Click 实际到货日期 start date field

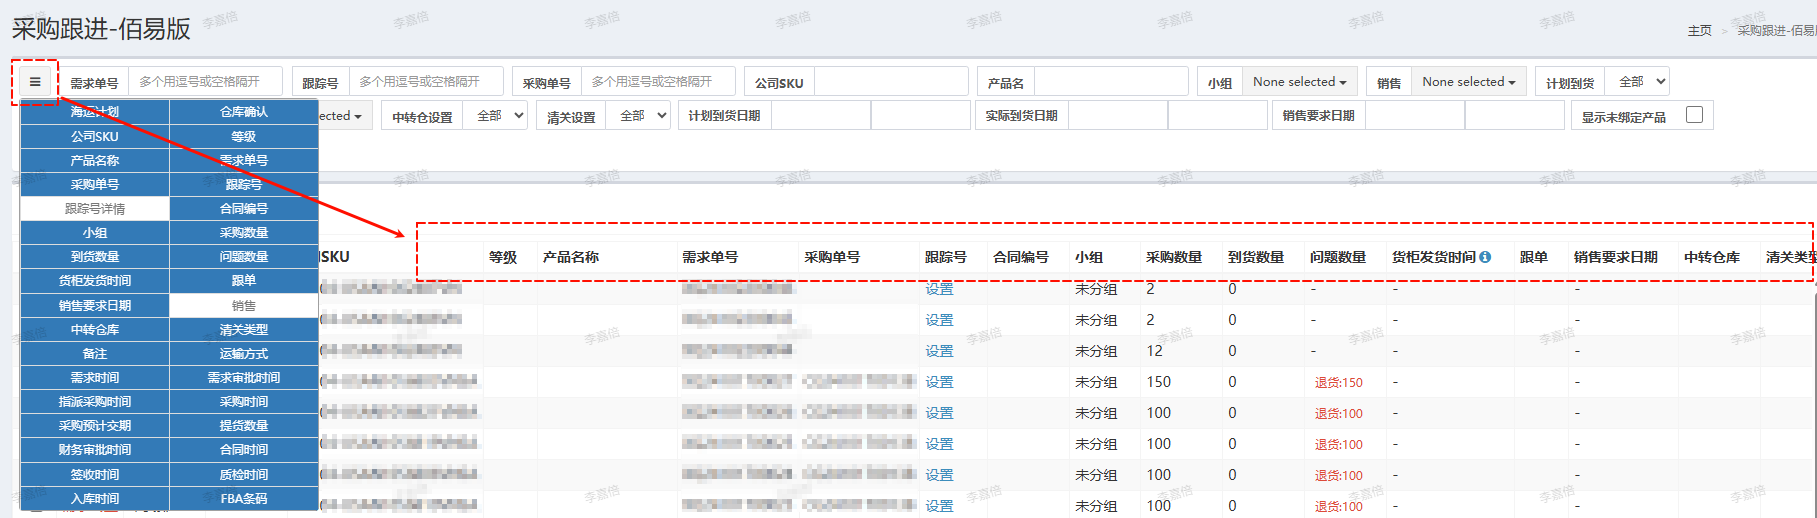[1118, 116]
